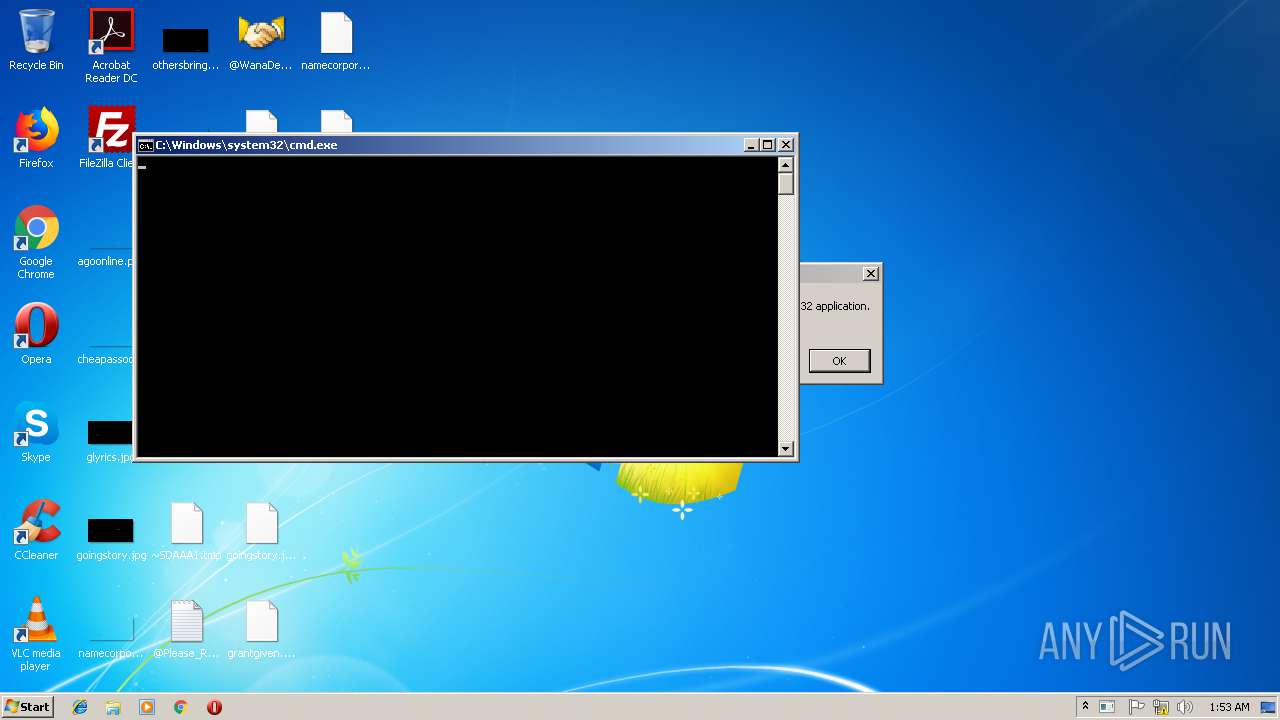Minimize the cmd.exe window

(751, 145)
